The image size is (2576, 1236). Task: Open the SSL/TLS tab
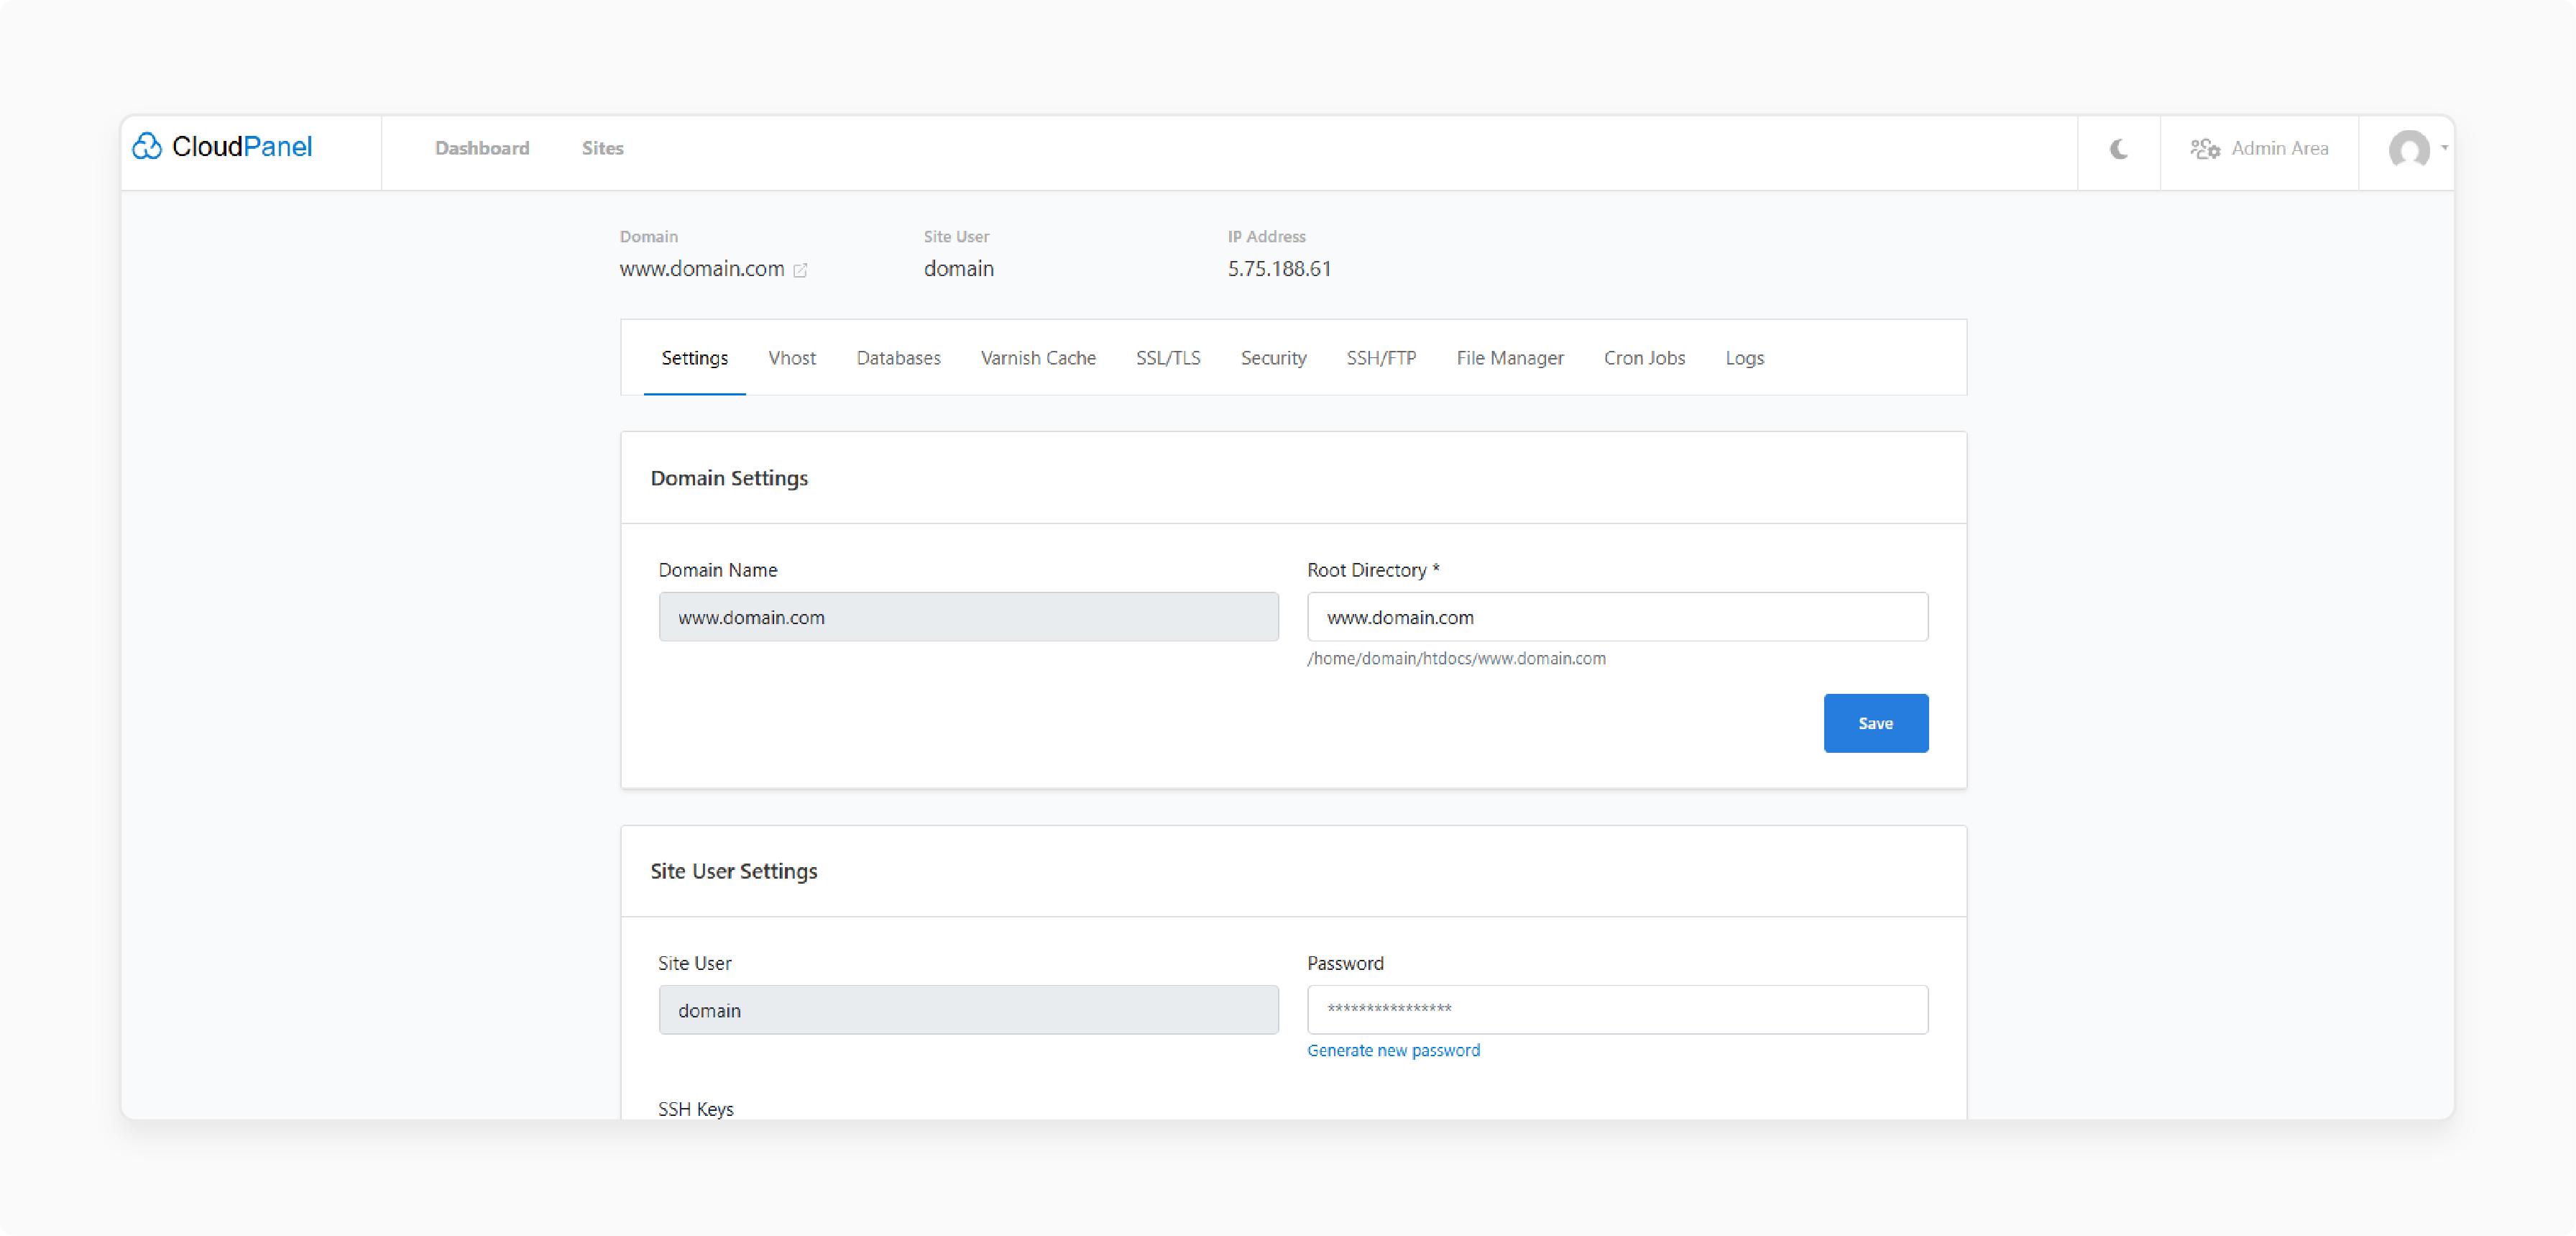coord(1168,358)
